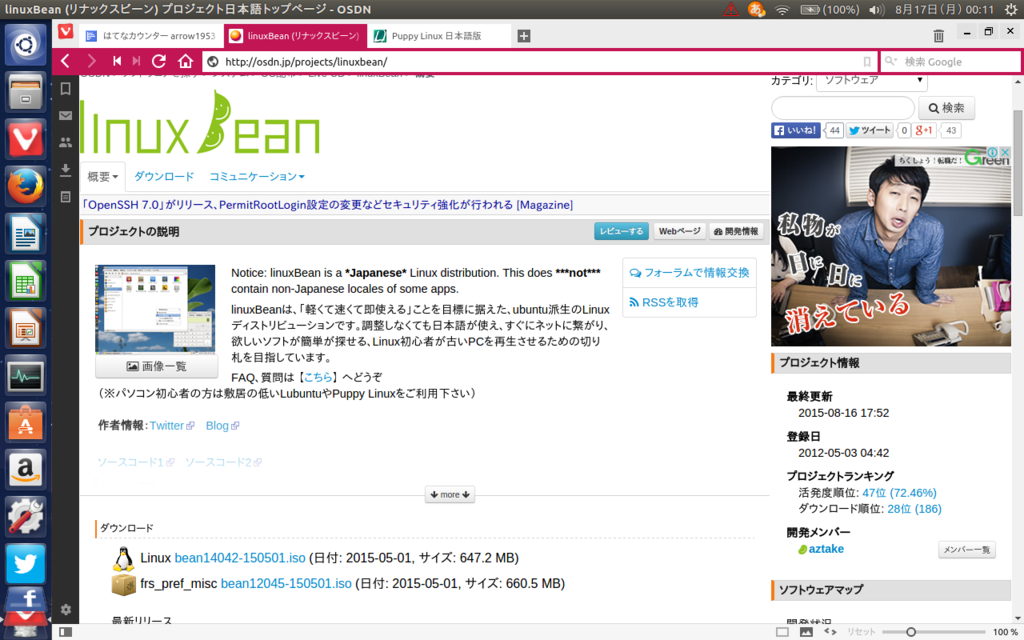Open Vivaldi settings gear in sidebar
This screenshot has width=1024, height=640.
(x=65, y=609)
